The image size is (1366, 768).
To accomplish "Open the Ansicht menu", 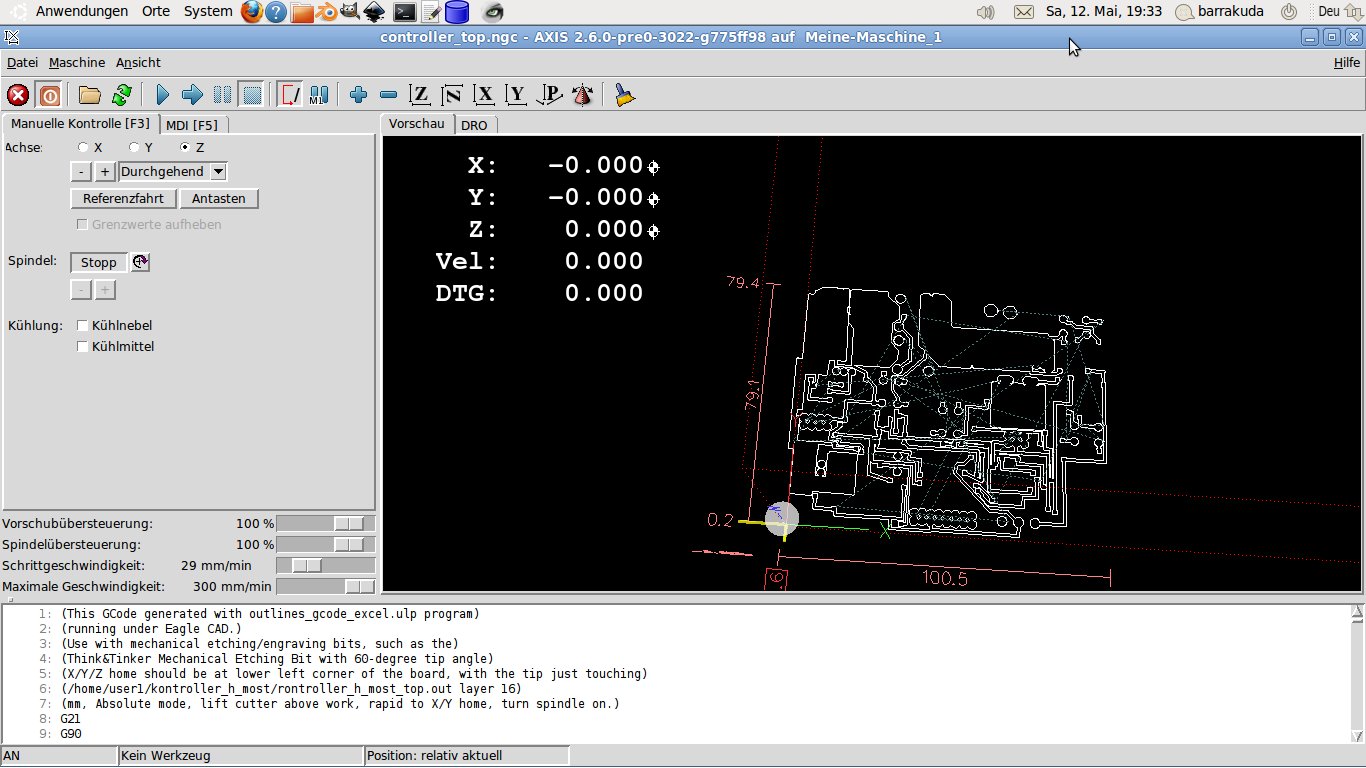I will tap(138, 62).
